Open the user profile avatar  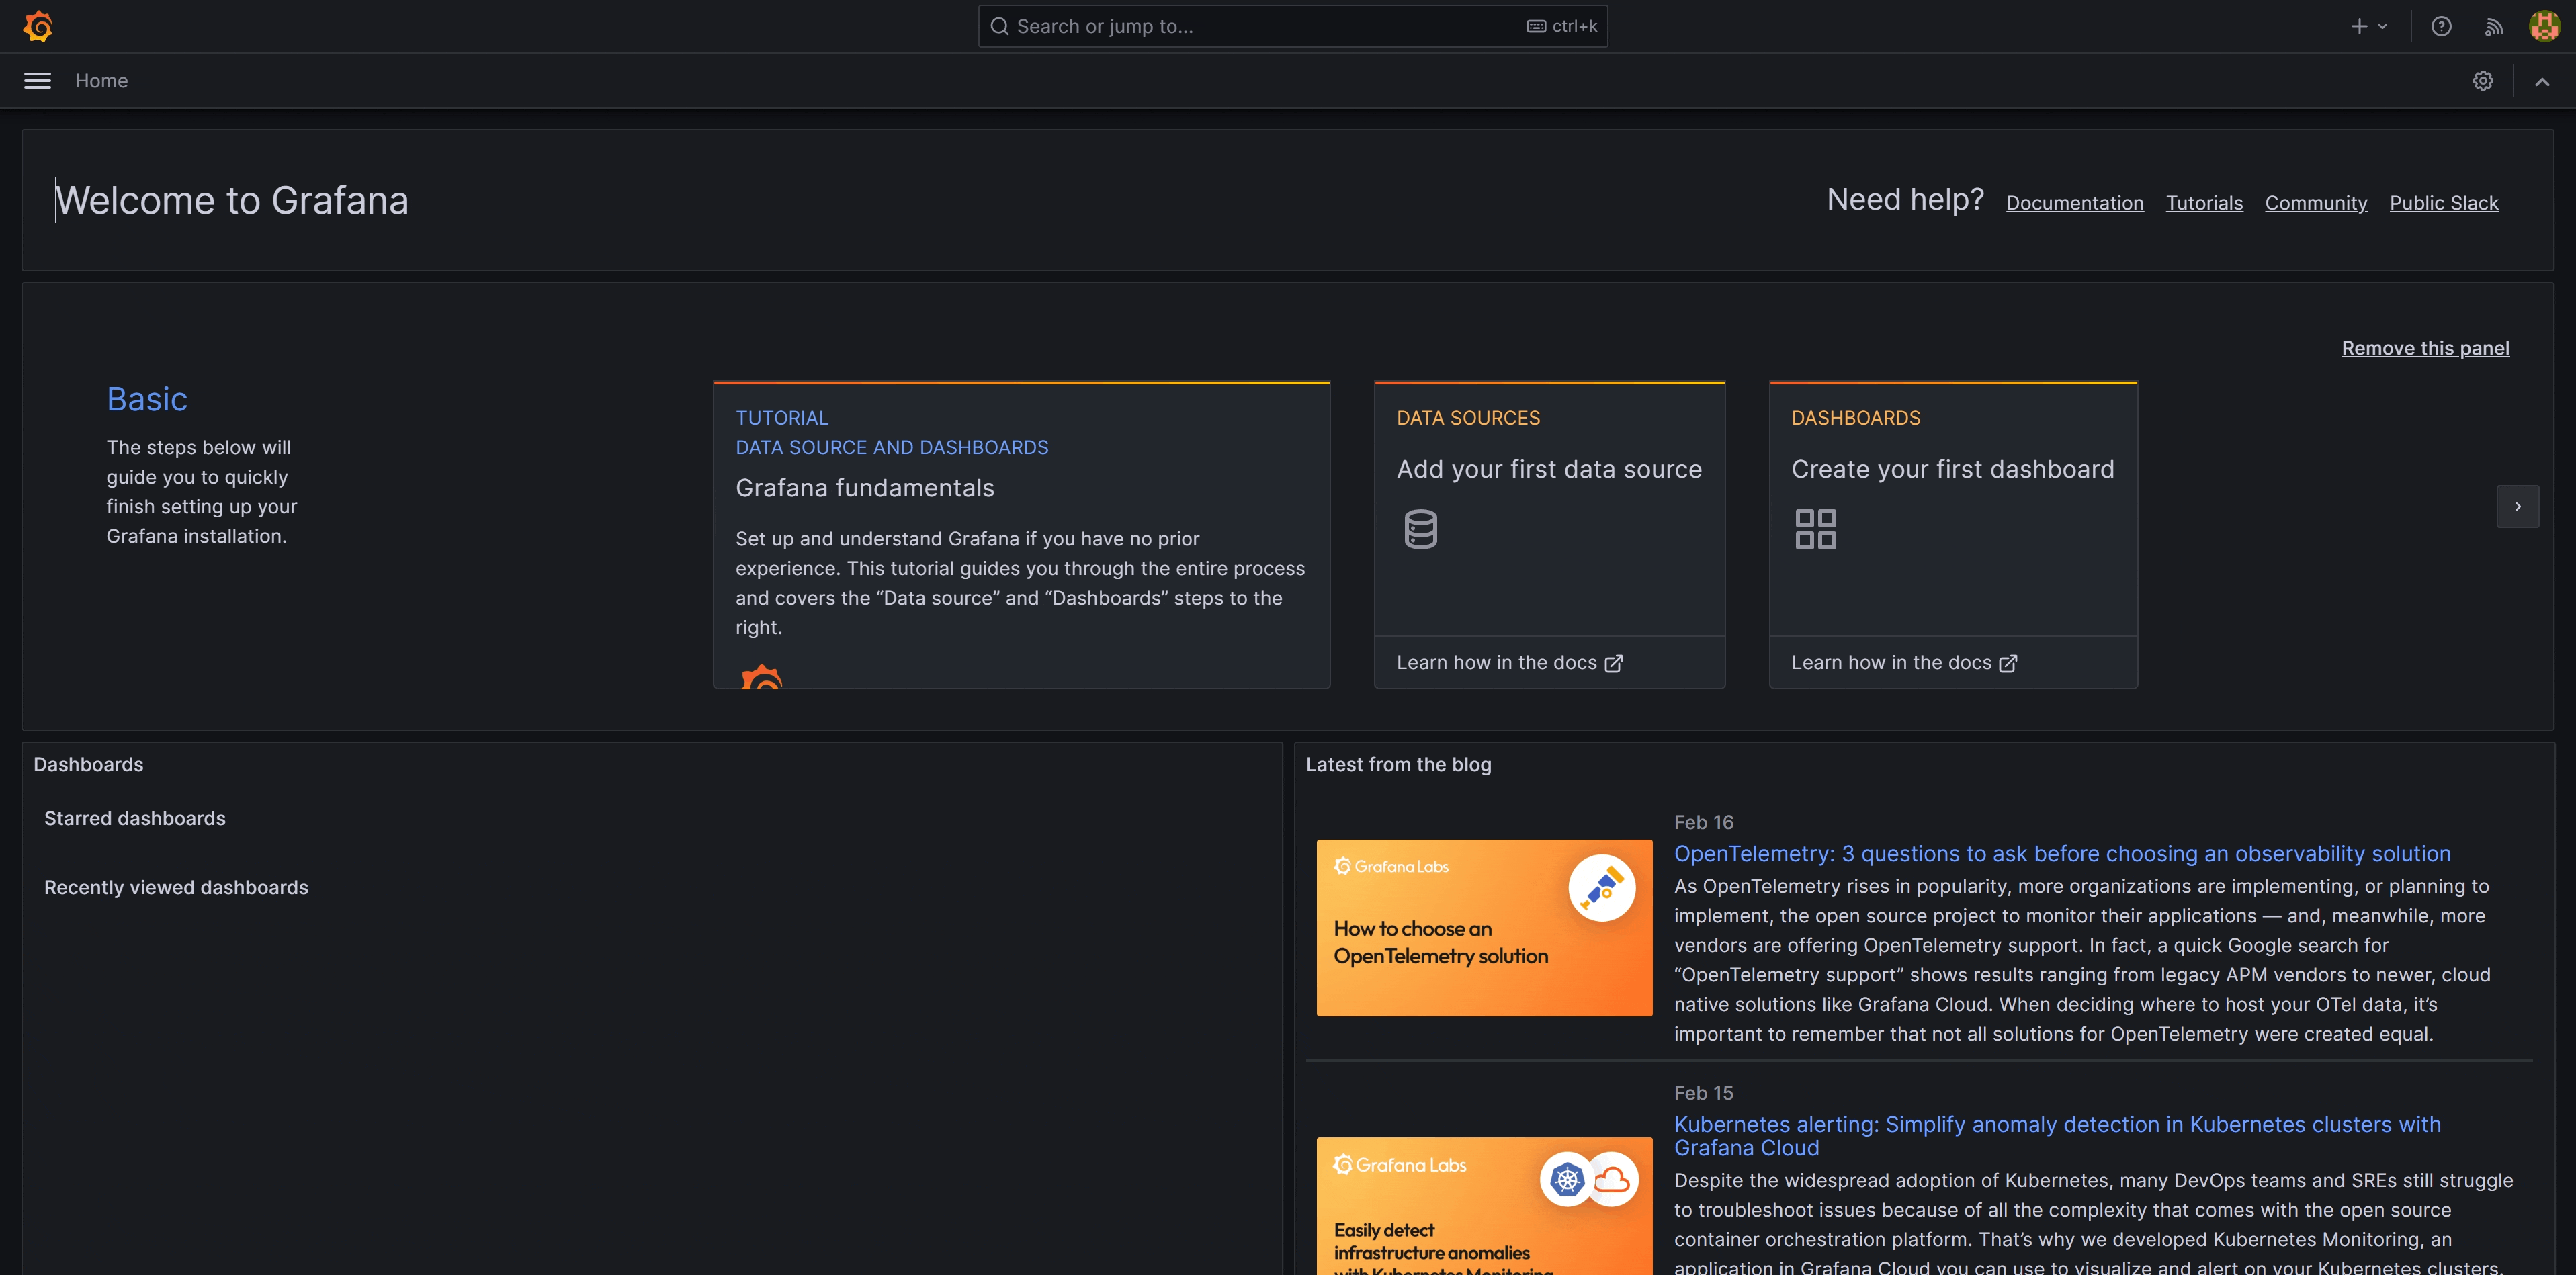click(2544, 26)
